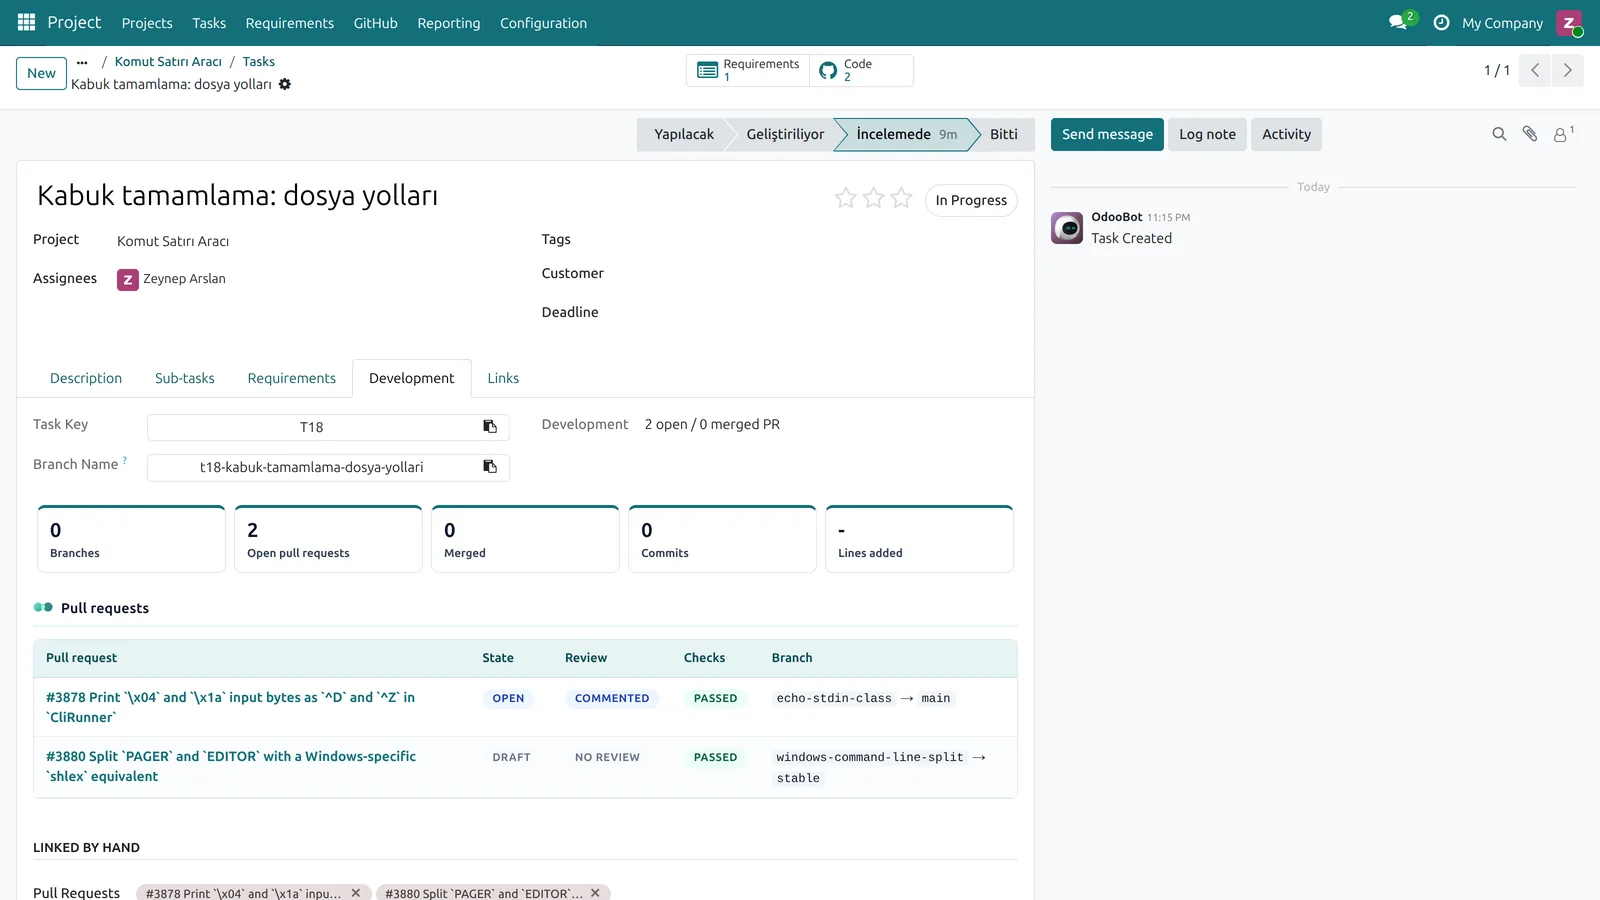This screenshot has width=1600, height=900.
Task: Click the Open pull requests stat card
Action: point(328,539)
